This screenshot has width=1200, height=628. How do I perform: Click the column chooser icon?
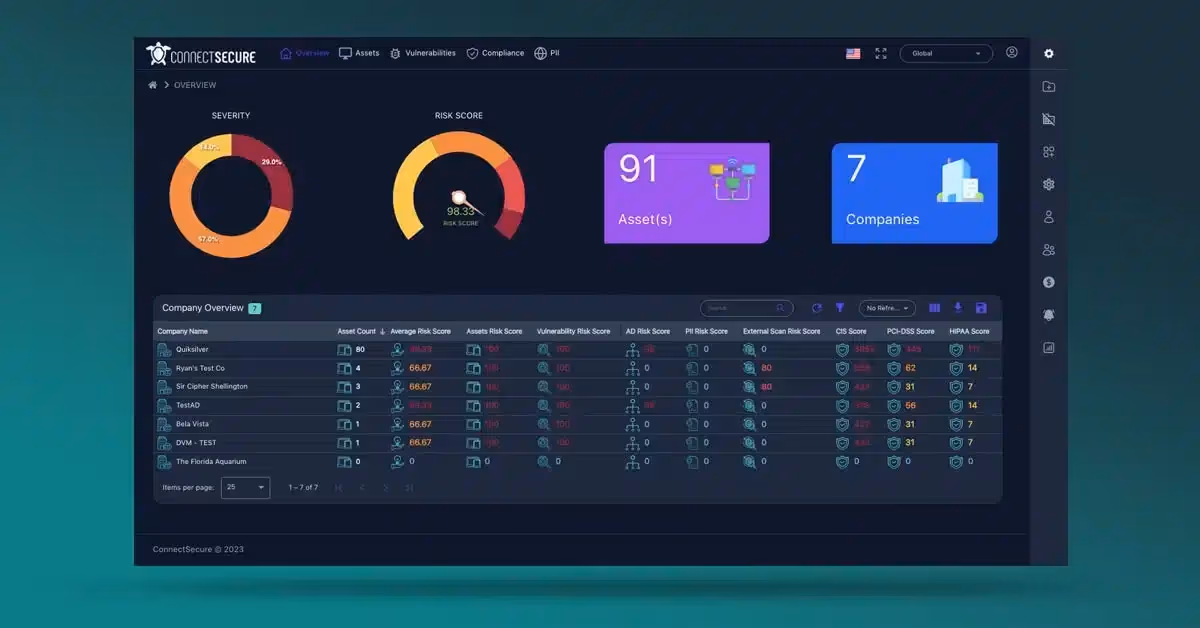935,308
